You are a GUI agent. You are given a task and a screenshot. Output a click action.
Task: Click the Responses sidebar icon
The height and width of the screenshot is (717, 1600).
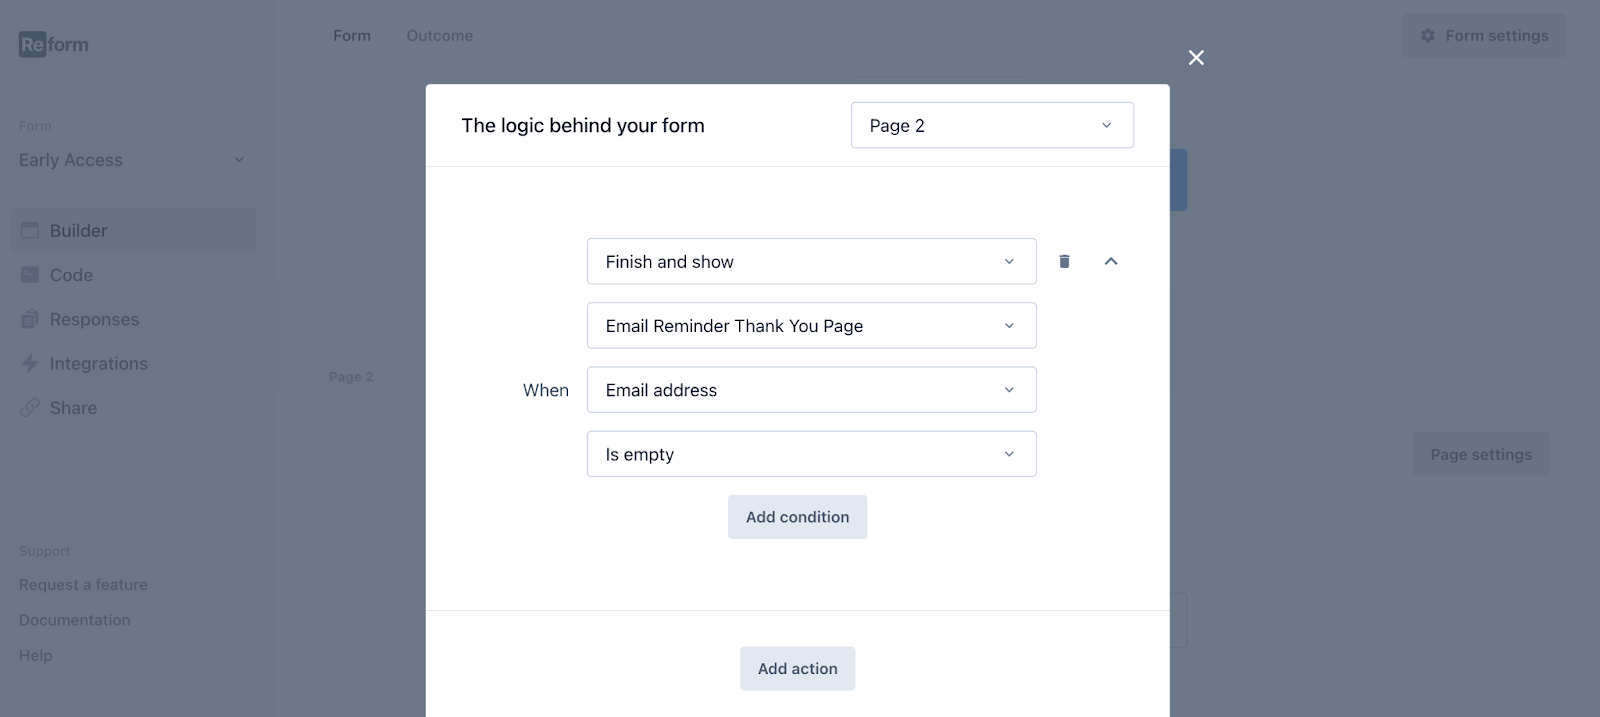click(x=30, y=319)
